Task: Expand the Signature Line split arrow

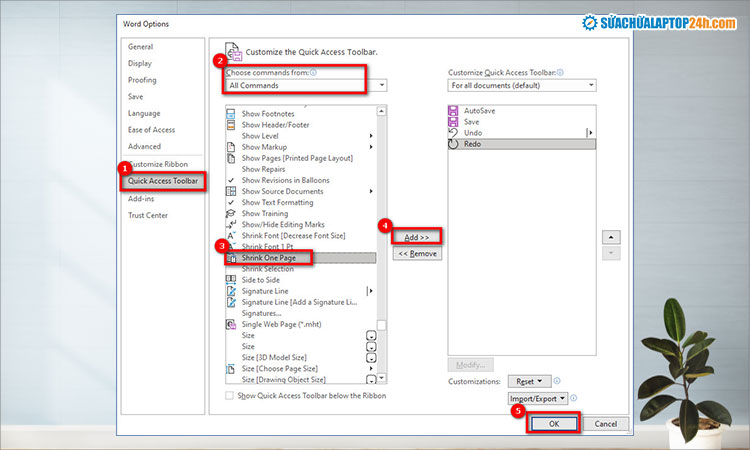Action: [371, 291]
